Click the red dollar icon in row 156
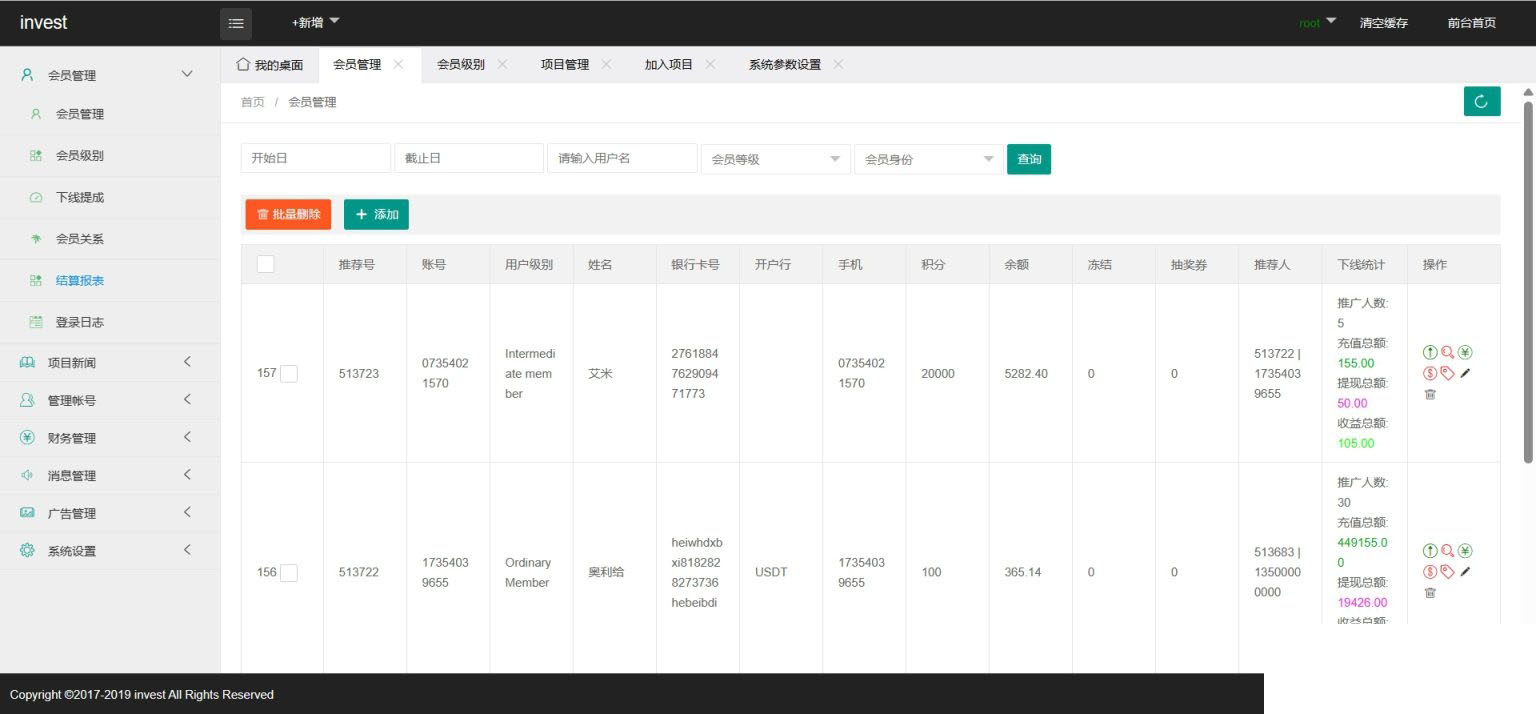 1430,572
